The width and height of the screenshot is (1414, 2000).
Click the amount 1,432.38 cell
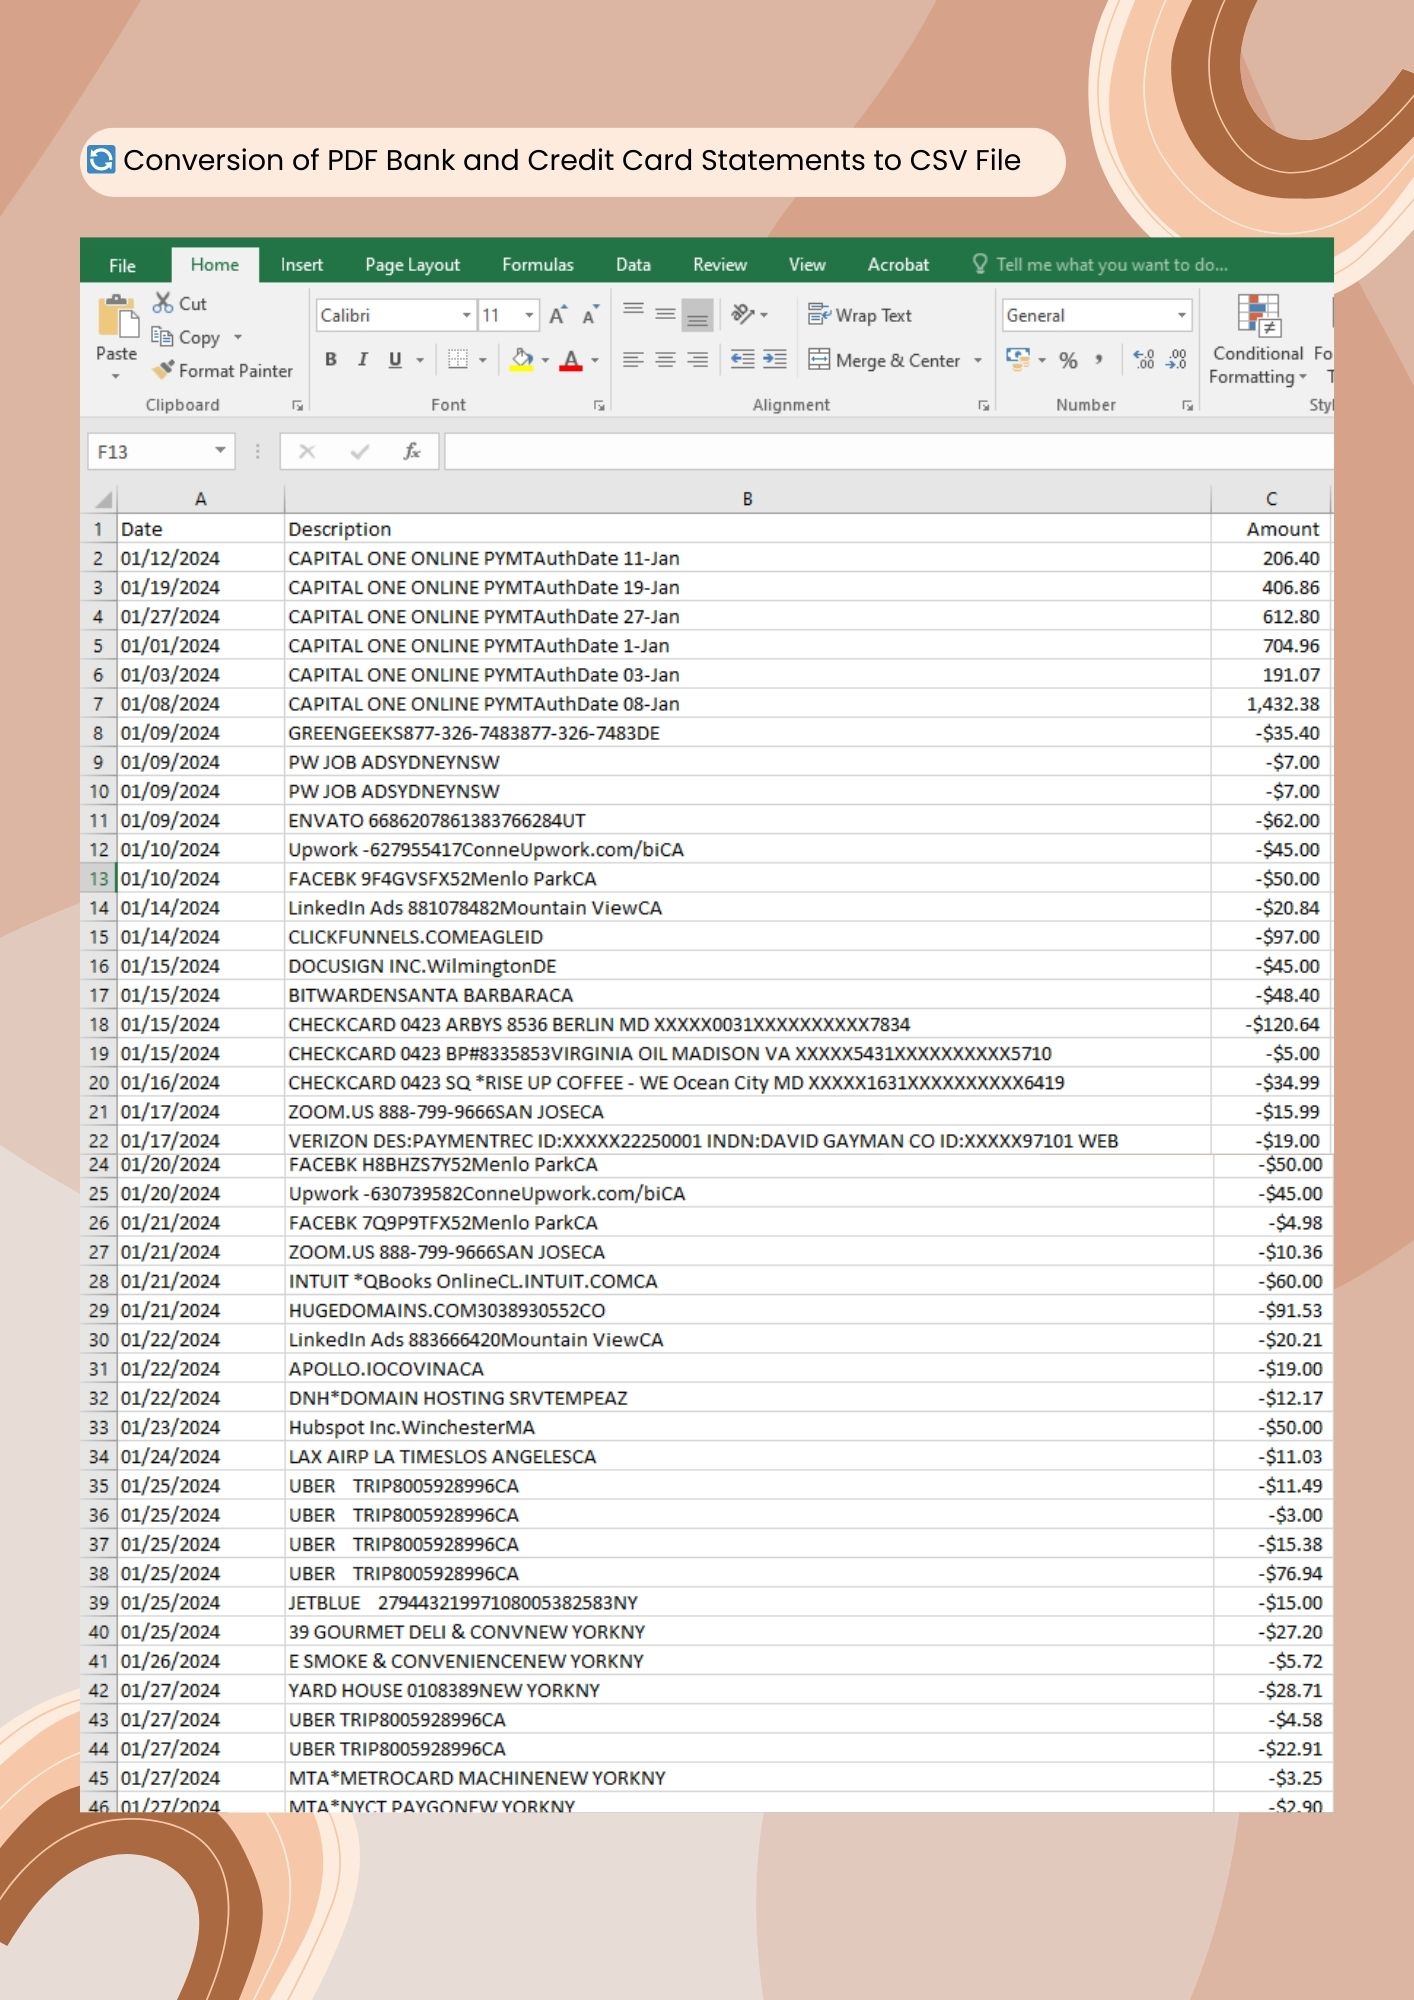click(1271, 704)
